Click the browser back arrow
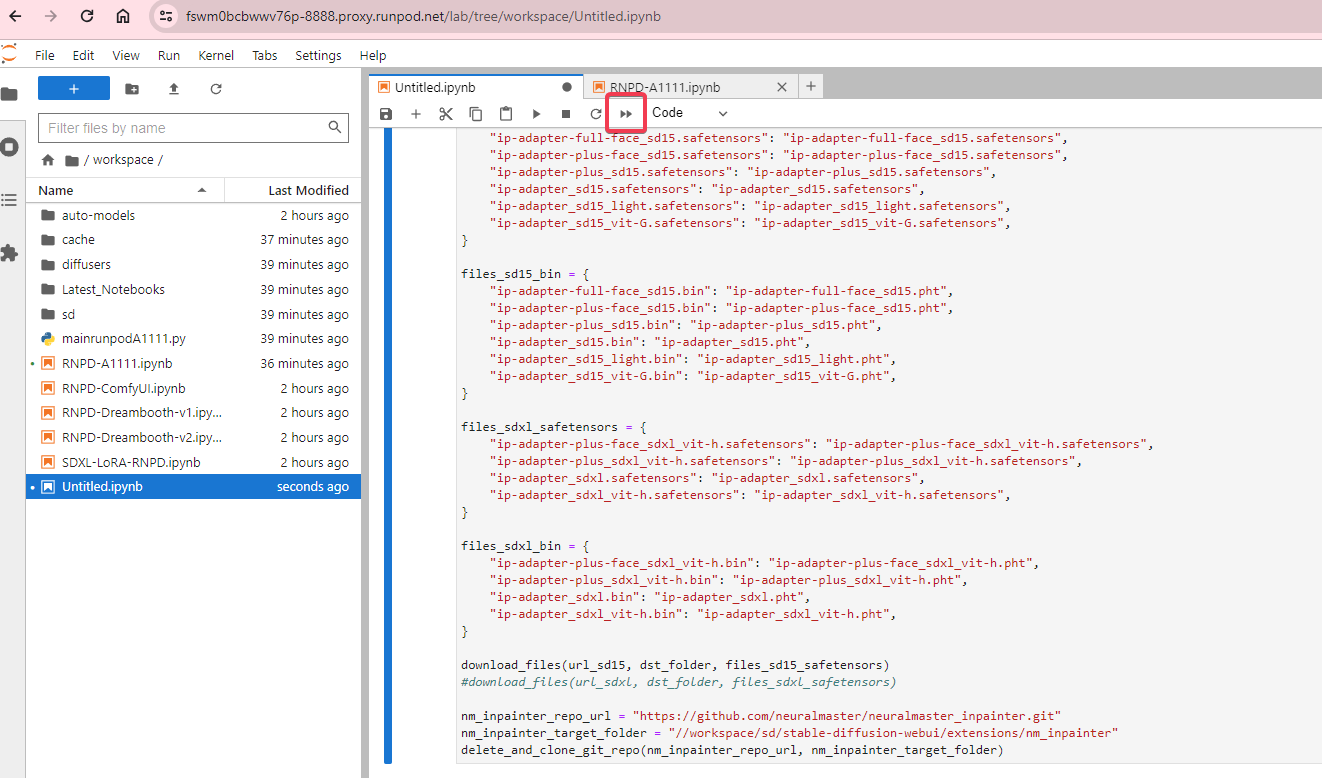1322x778 pixels. (16, 17)
